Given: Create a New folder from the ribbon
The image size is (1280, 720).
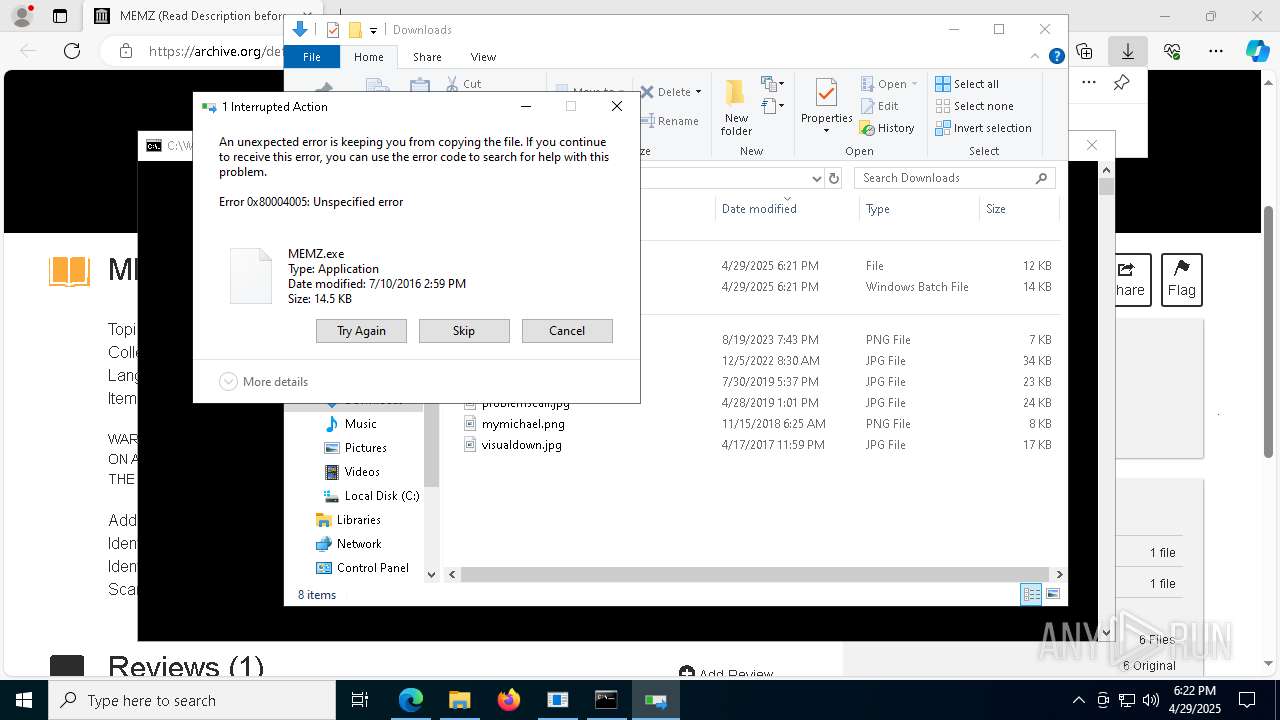Looking at the screenshot, I should click(x=736, y=108).
